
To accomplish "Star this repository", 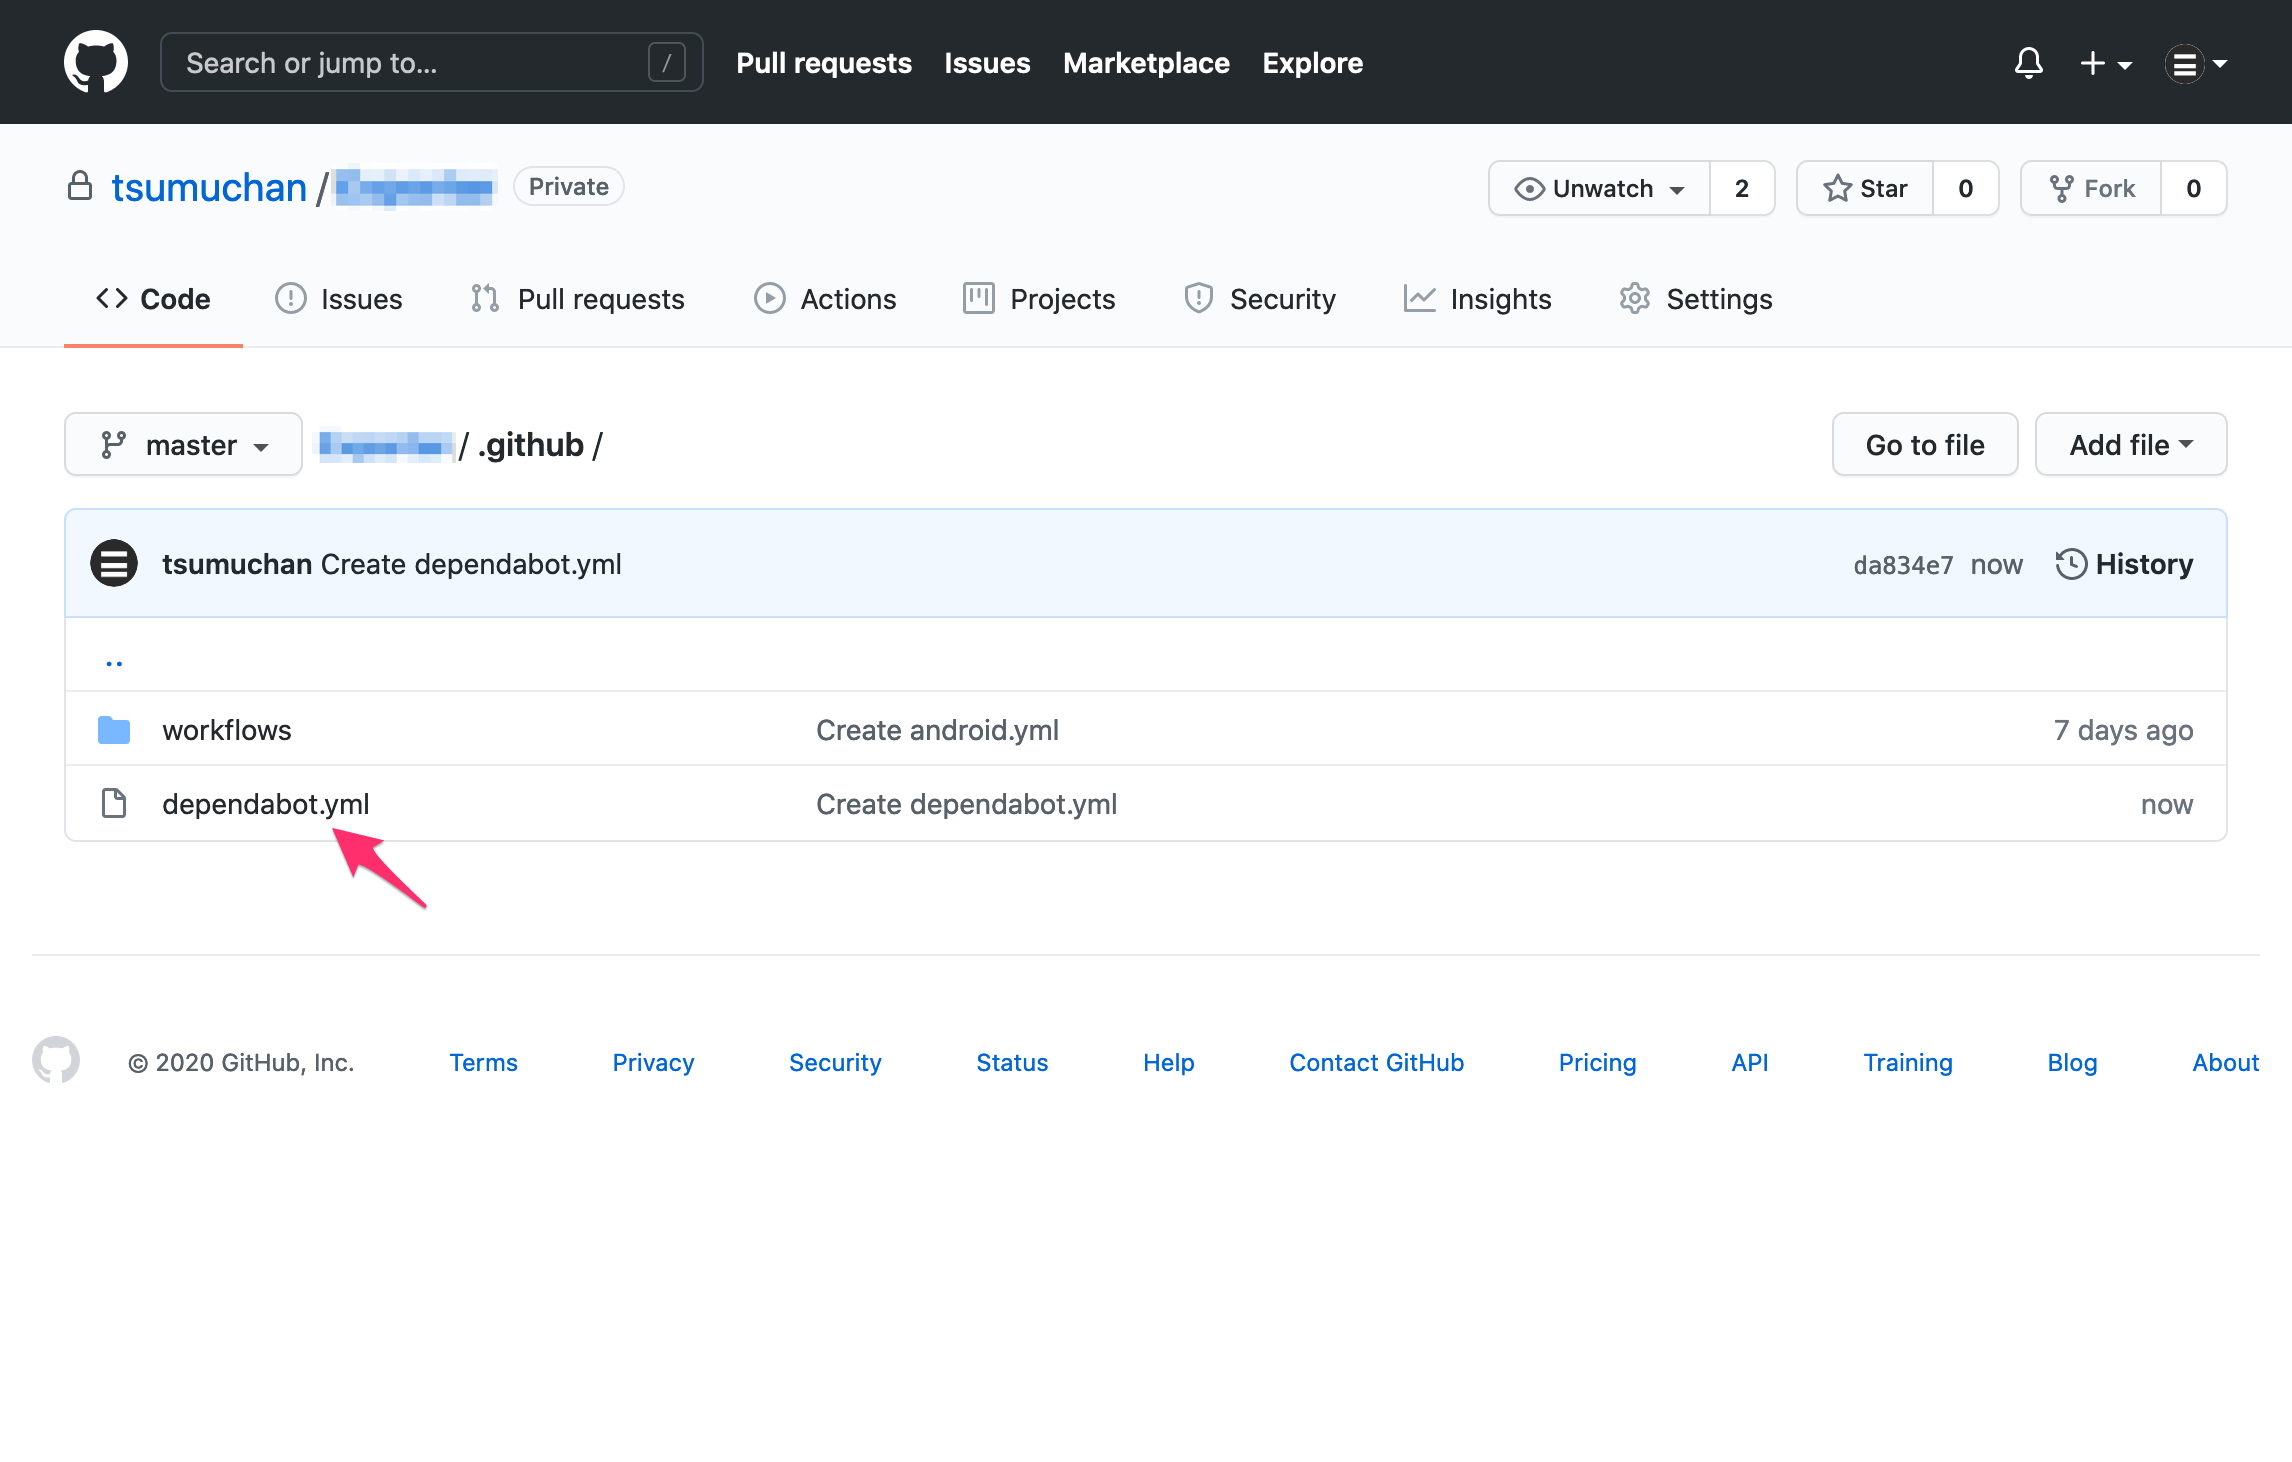I will click(x=1865, y=188).
